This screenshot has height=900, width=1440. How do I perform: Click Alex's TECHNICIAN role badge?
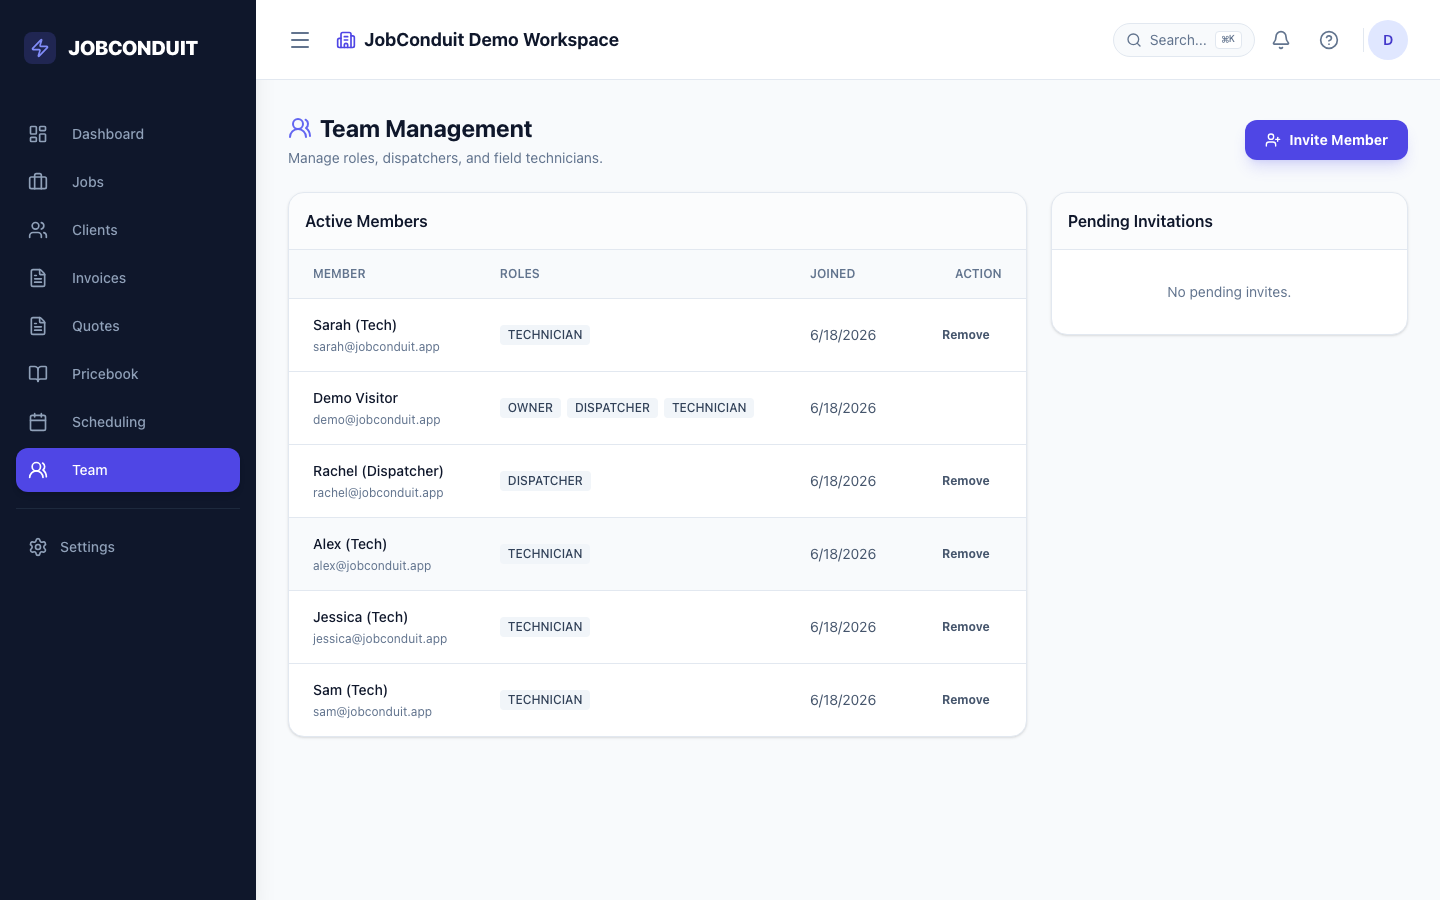coord(545,554)
